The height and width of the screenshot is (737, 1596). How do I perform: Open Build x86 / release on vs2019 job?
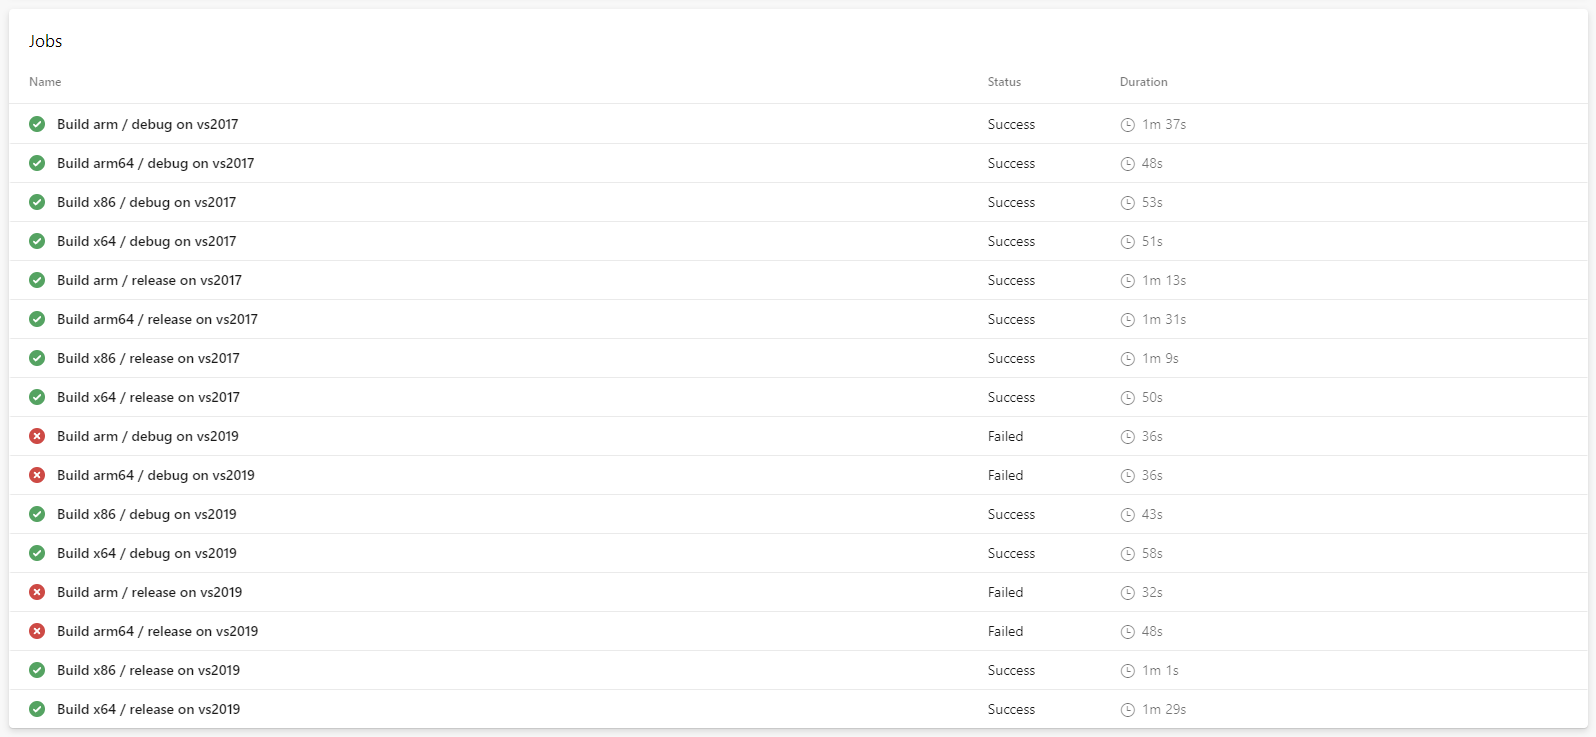[798, 670]
